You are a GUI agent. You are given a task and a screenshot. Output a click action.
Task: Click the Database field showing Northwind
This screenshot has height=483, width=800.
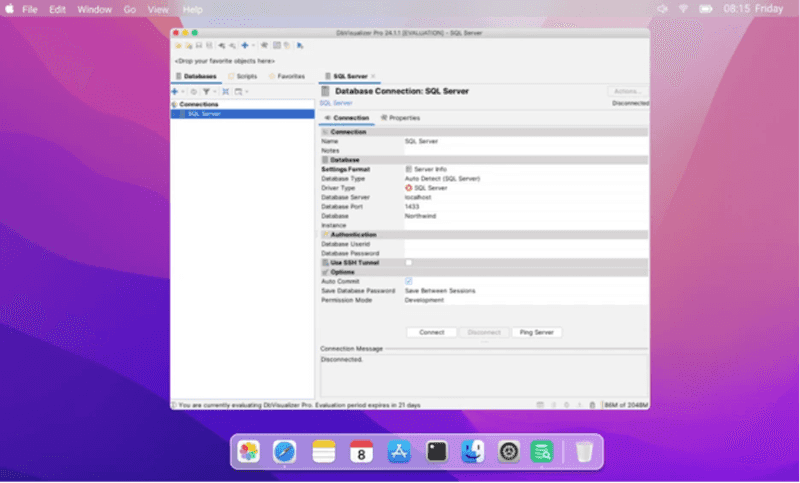[526, 216]
